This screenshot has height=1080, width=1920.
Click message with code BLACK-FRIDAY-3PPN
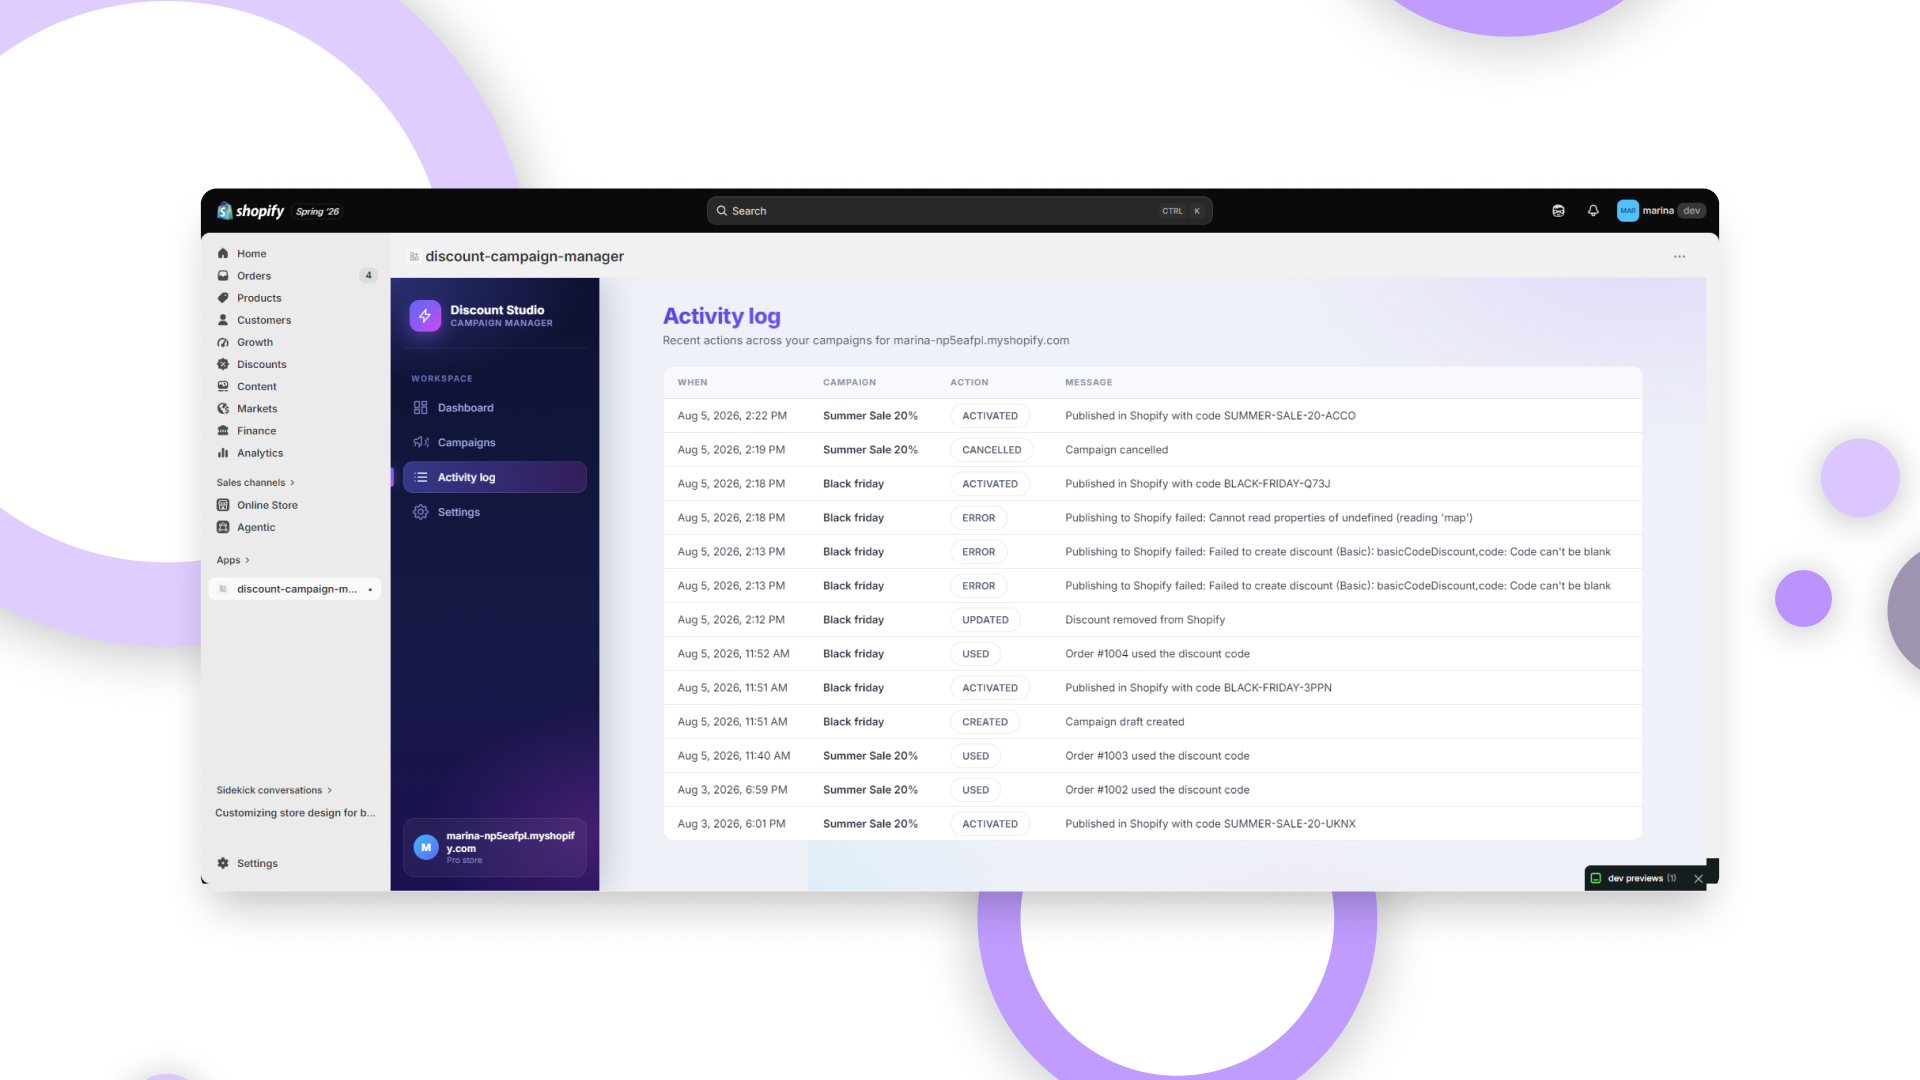click(x=1198, y=688)
